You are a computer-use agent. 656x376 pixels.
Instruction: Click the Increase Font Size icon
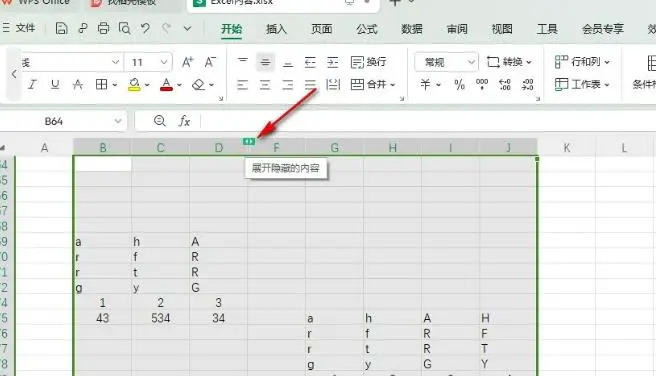pyautogui.click(x=188, y=62)
